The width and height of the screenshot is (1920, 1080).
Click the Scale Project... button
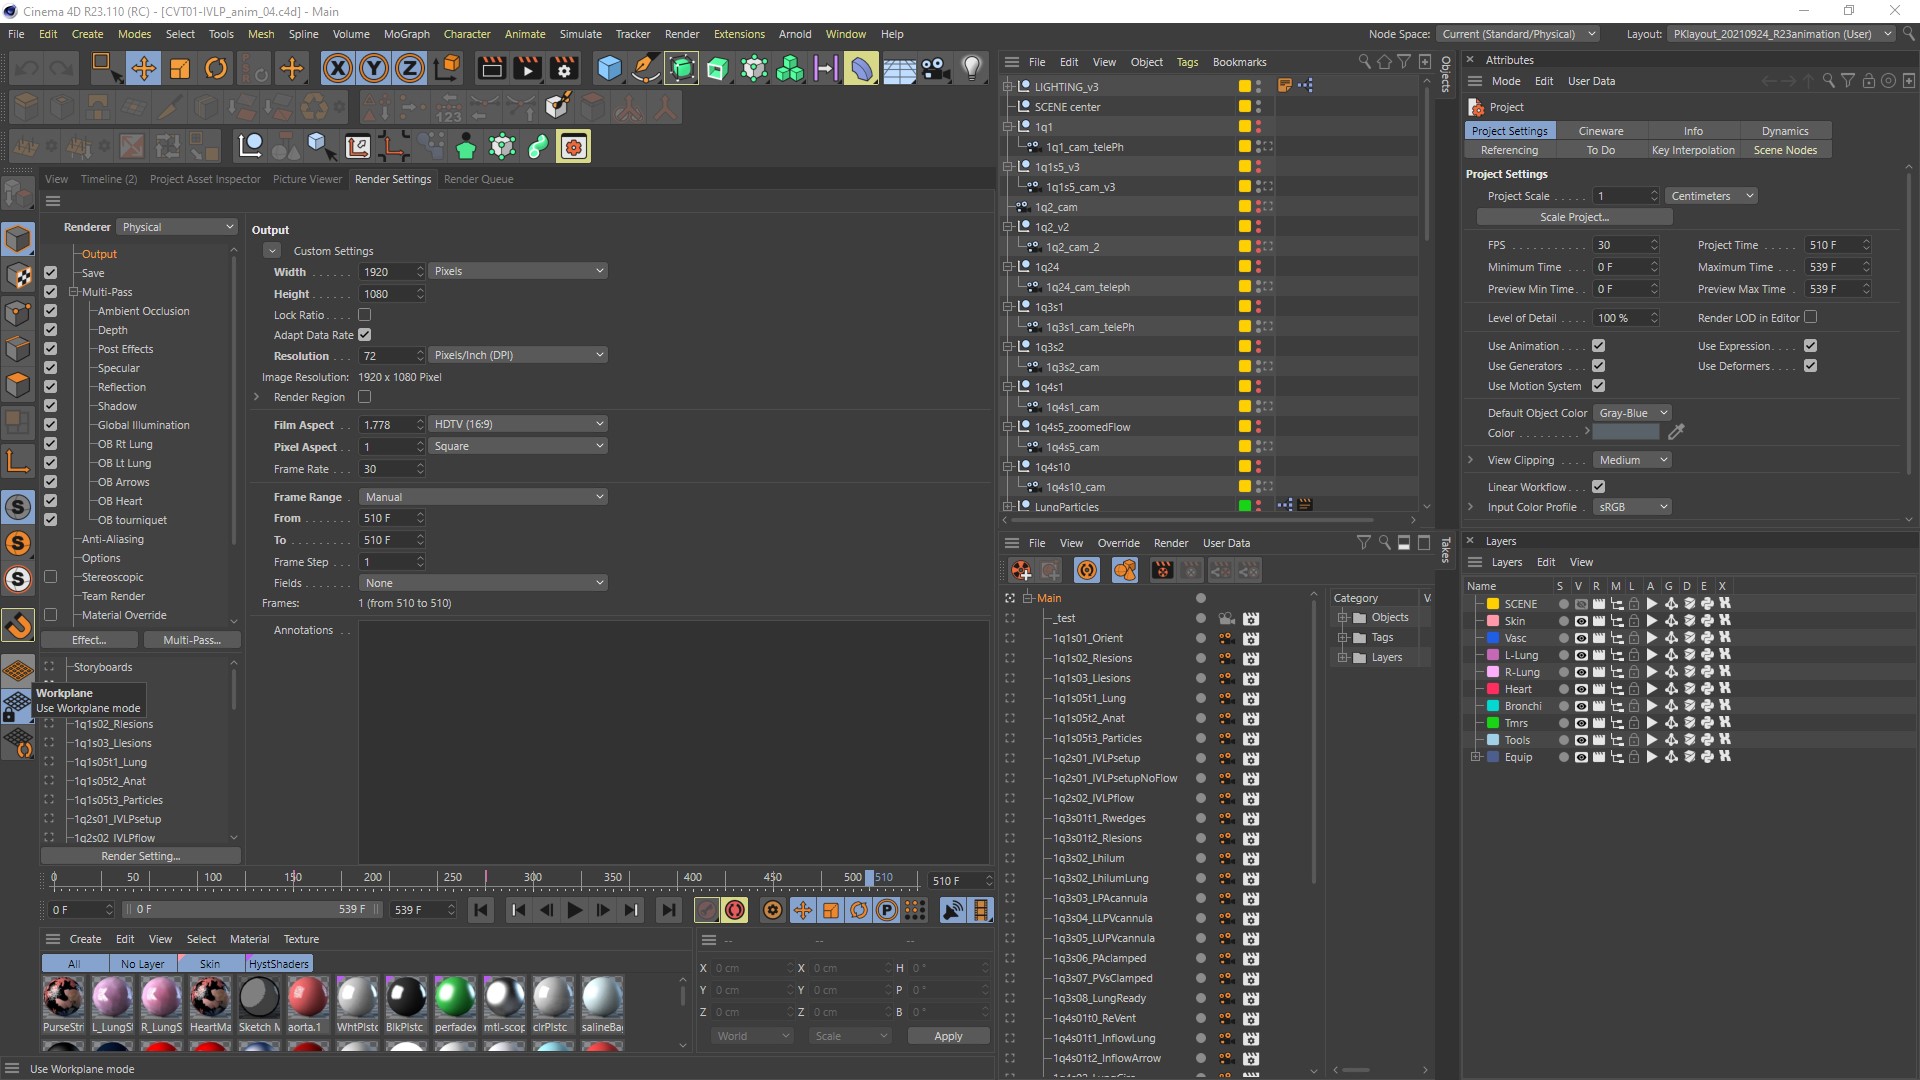tap(1574, 217)
